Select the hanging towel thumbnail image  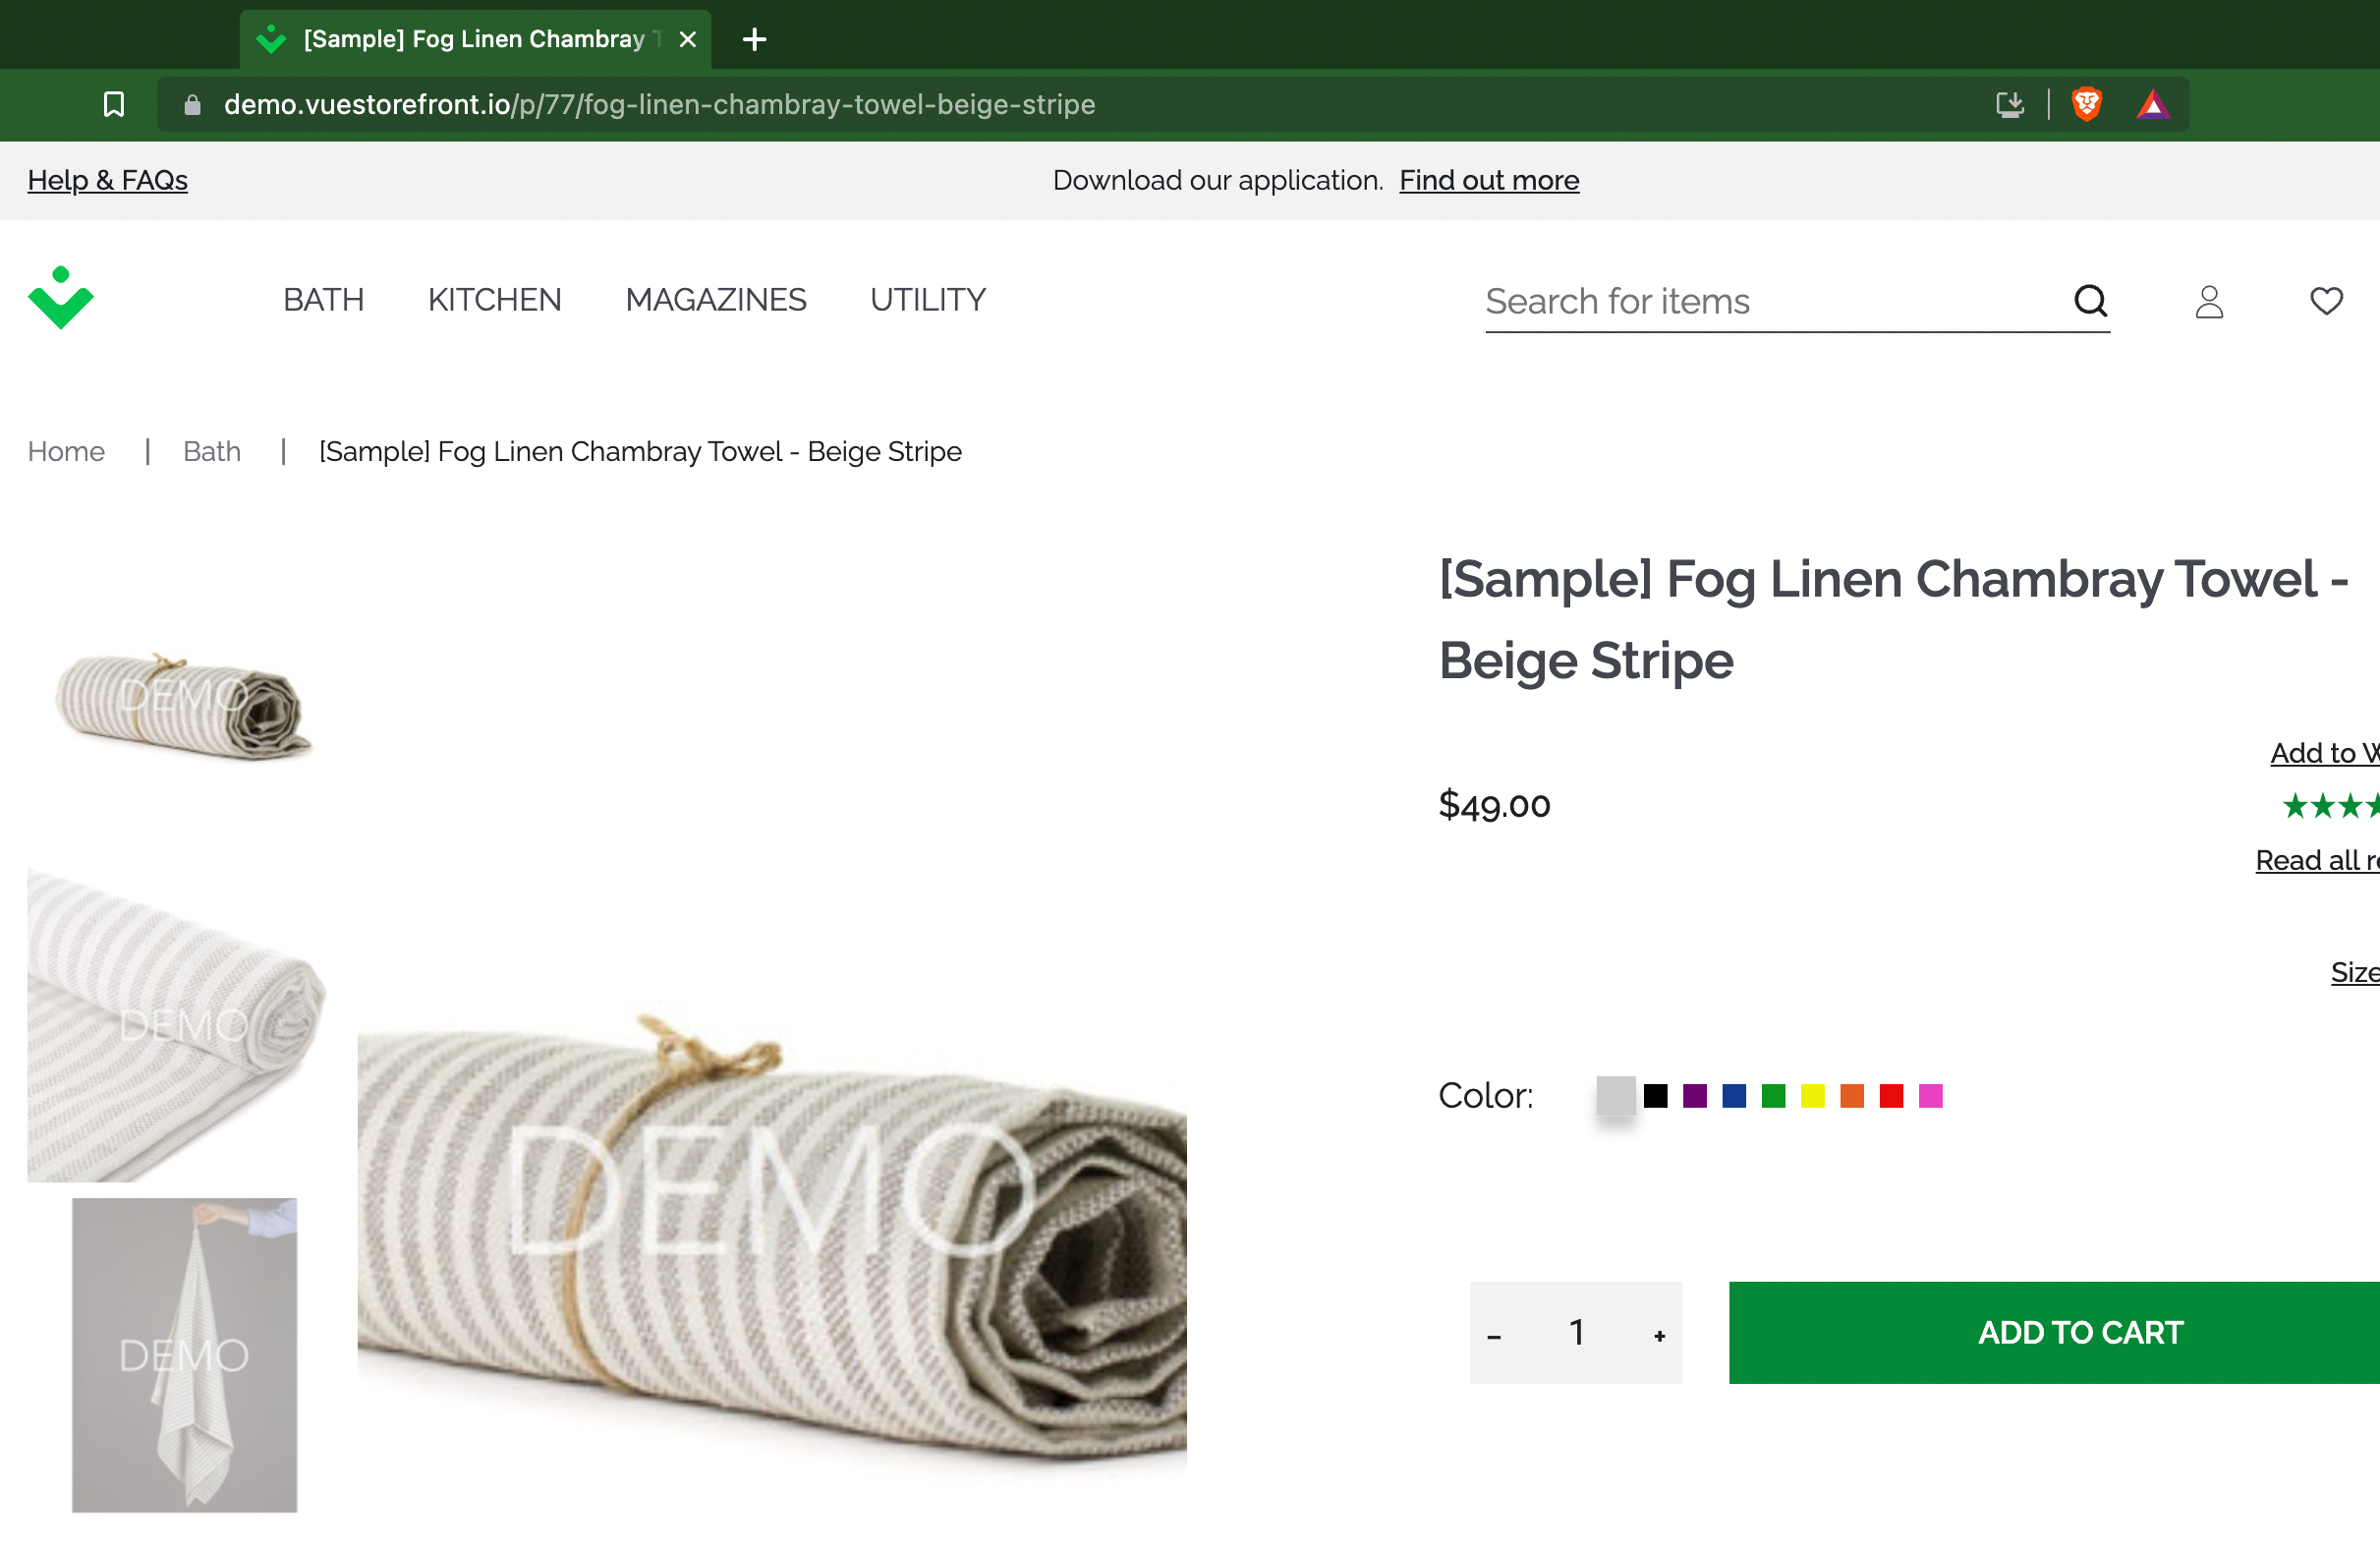pyautogui.click(x=184, y=1354)
